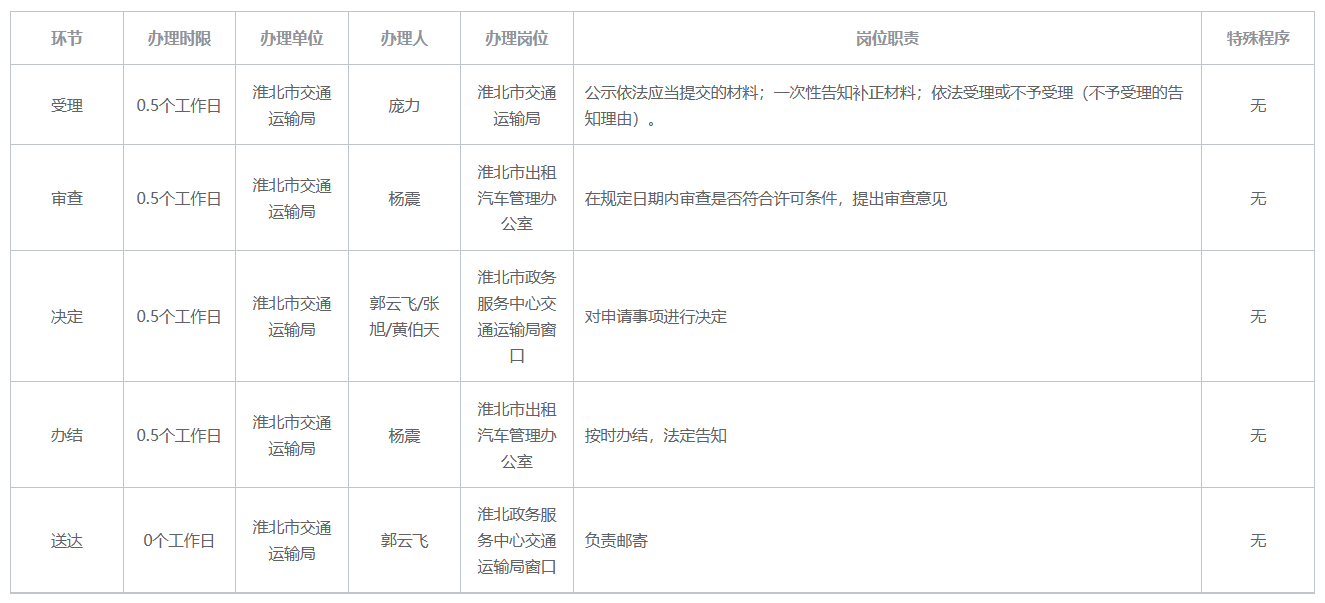Select the 办理岗位 column header

517,39
